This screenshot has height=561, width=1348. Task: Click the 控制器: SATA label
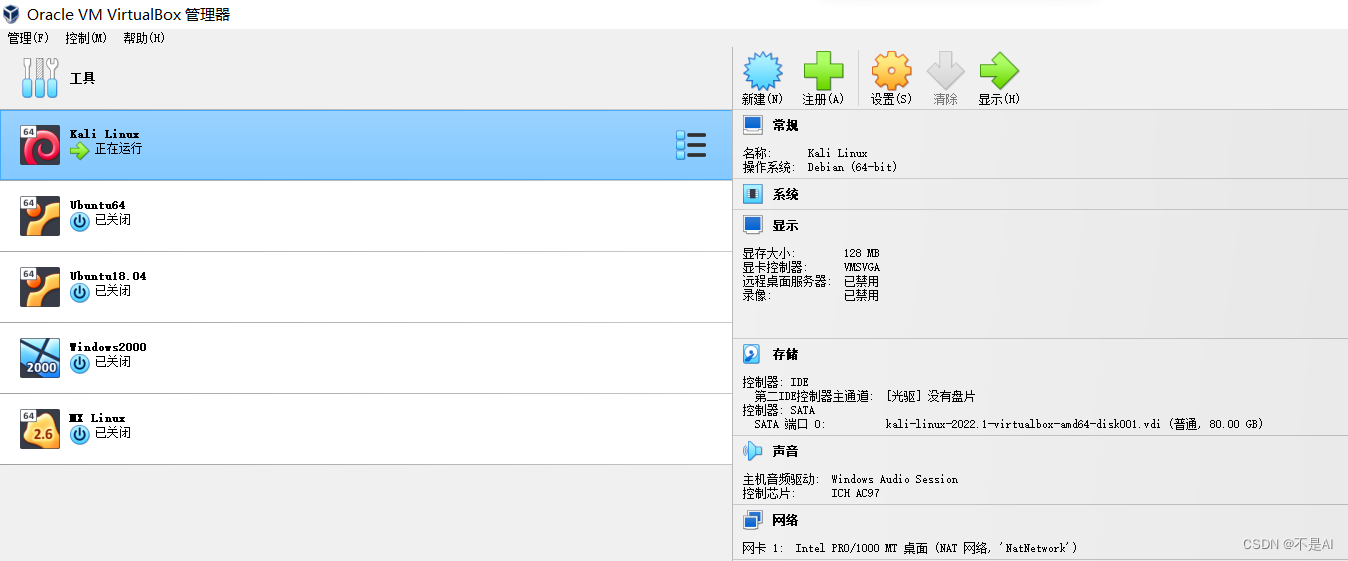coord(778,410)
